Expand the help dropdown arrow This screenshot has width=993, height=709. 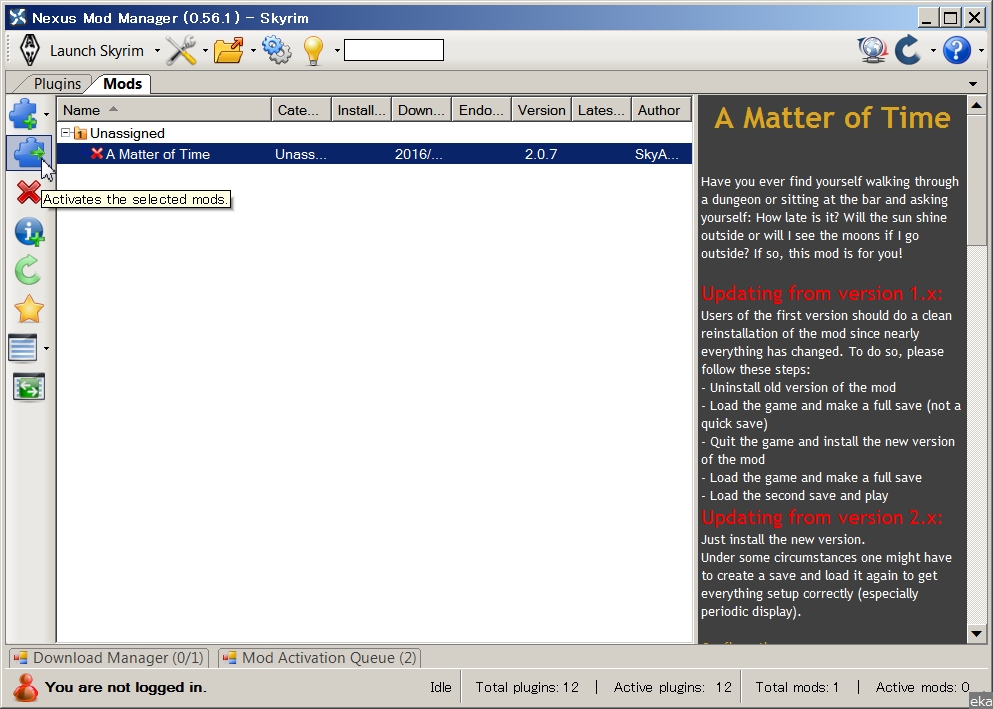(x=981, y=51)
